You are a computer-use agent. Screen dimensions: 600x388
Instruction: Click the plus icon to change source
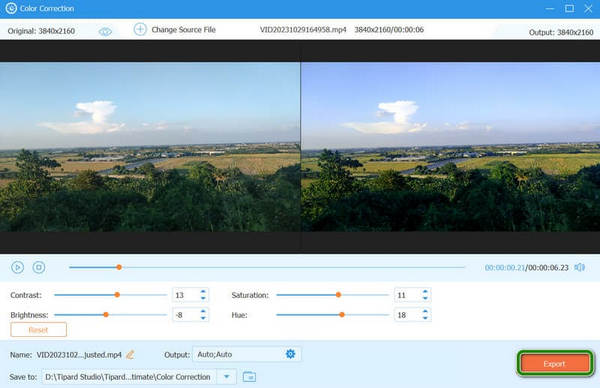140,29
